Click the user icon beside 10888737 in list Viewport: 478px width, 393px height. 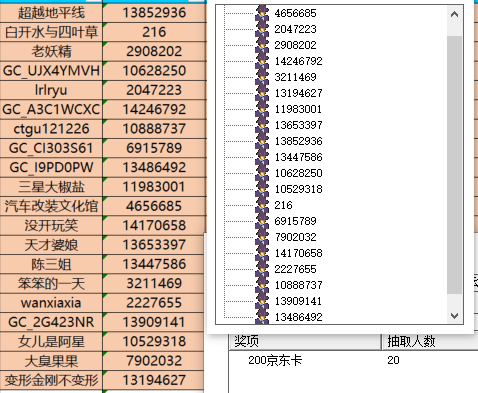[262, 285]
